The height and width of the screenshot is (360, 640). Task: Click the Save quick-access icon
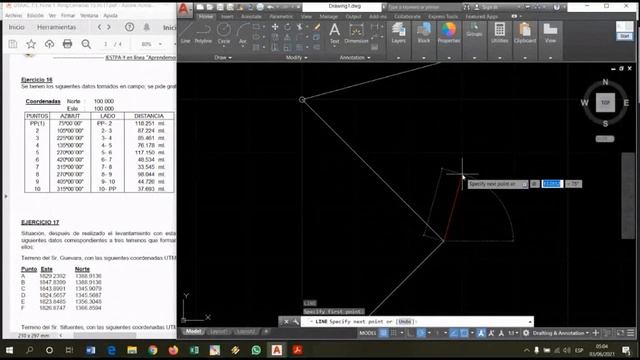pyautogui.click(x=220, y=7)
